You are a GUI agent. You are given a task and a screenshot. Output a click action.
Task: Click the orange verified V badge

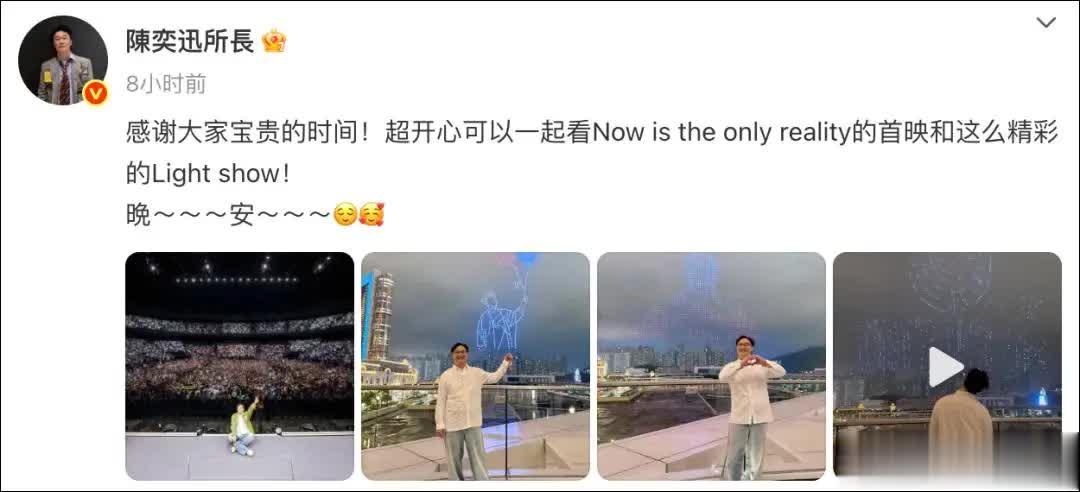pos(95,93)
